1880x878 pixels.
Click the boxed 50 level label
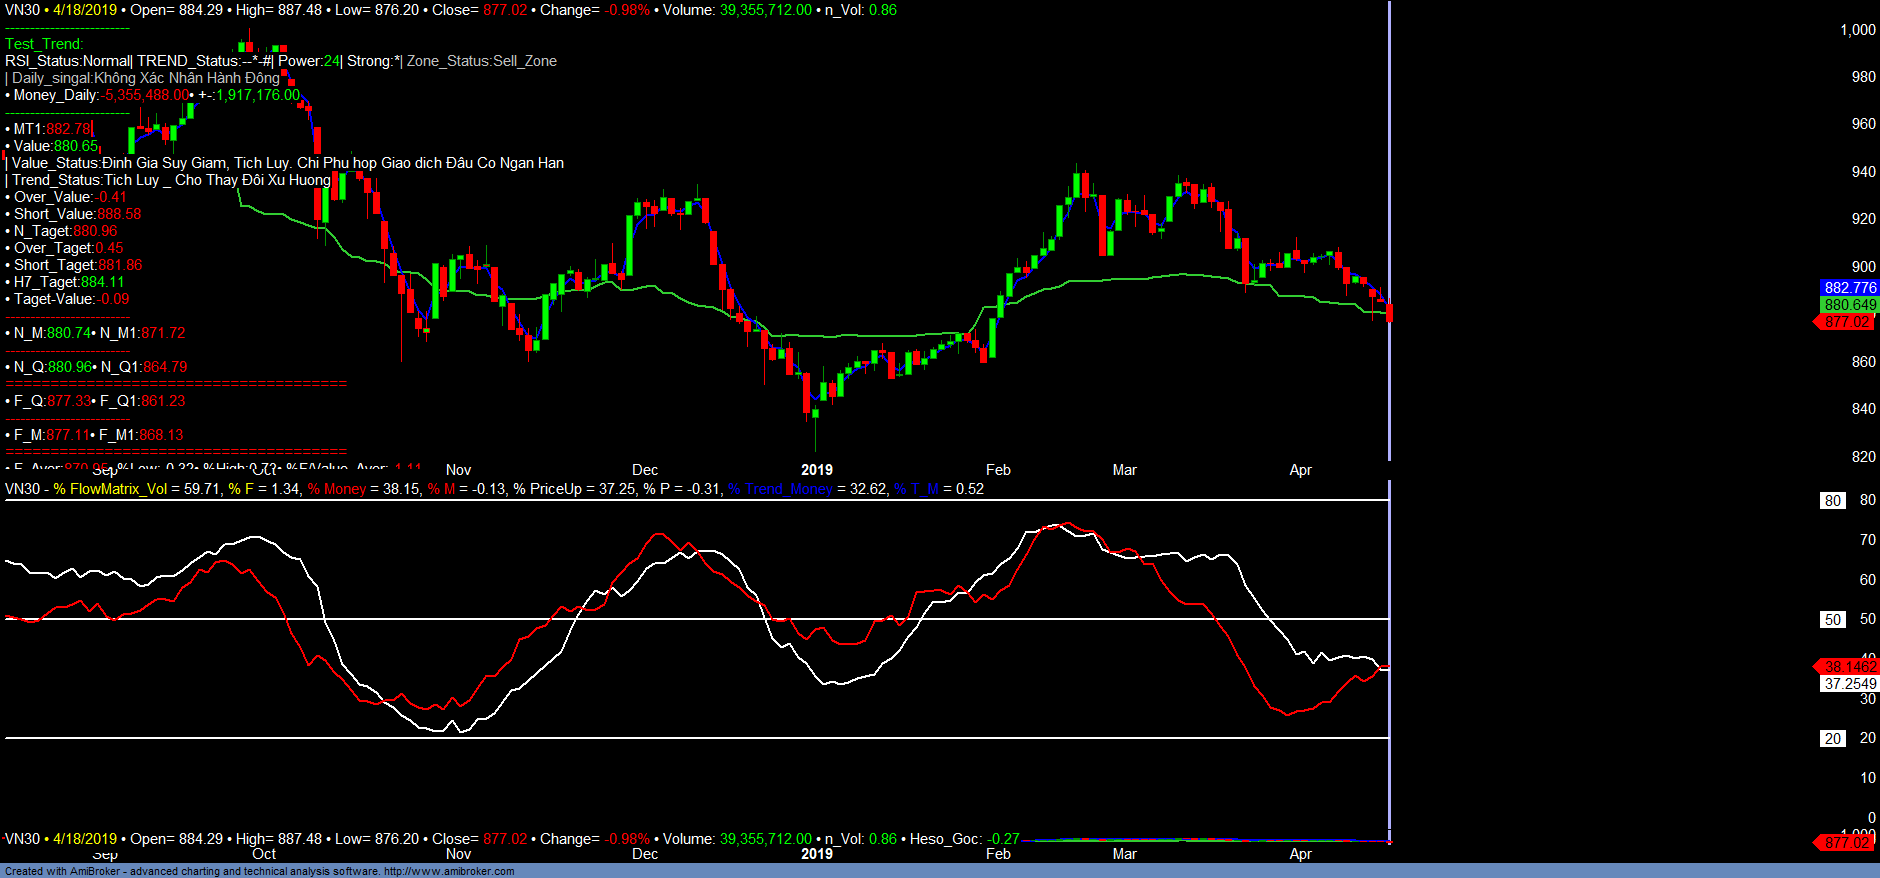(1832, 620)
